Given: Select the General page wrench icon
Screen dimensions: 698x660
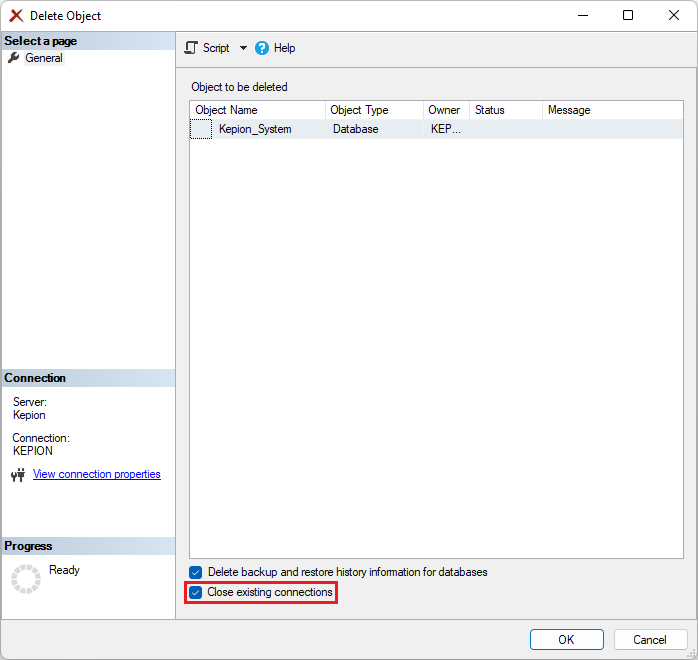Looking at the screenshot, I should (13, 58).
